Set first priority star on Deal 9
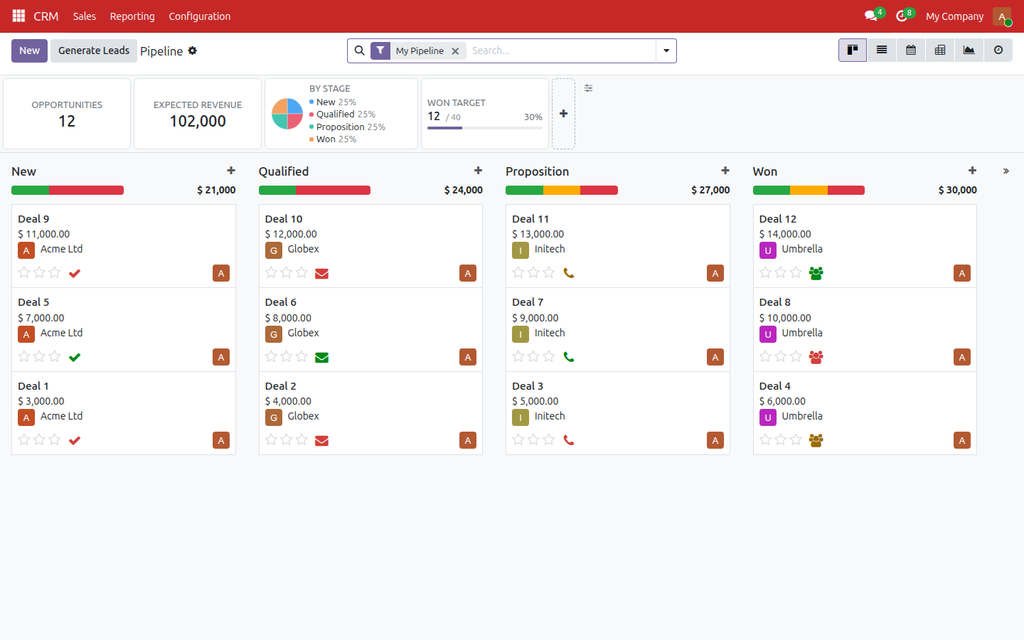This screenshot has height=640, width=1024. click(x=24, y=272)
